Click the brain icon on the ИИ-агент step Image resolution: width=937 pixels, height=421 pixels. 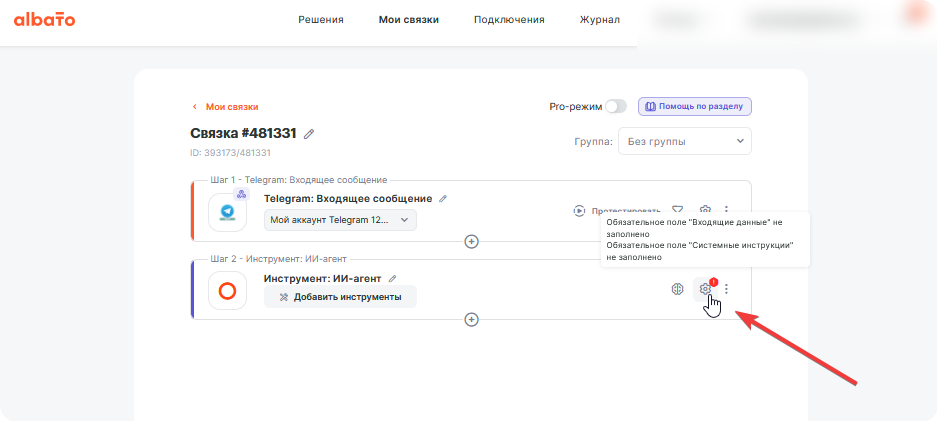point(677,289)
